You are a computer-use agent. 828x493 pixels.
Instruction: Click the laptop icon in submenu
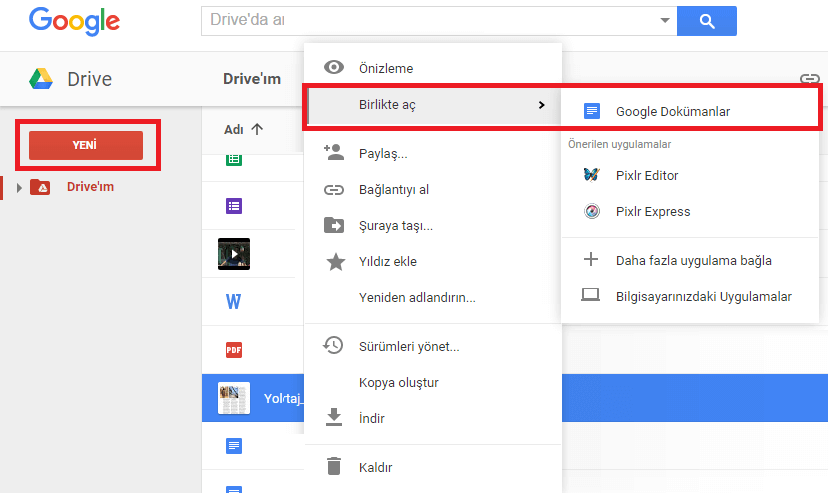click(x=590, y=295)
